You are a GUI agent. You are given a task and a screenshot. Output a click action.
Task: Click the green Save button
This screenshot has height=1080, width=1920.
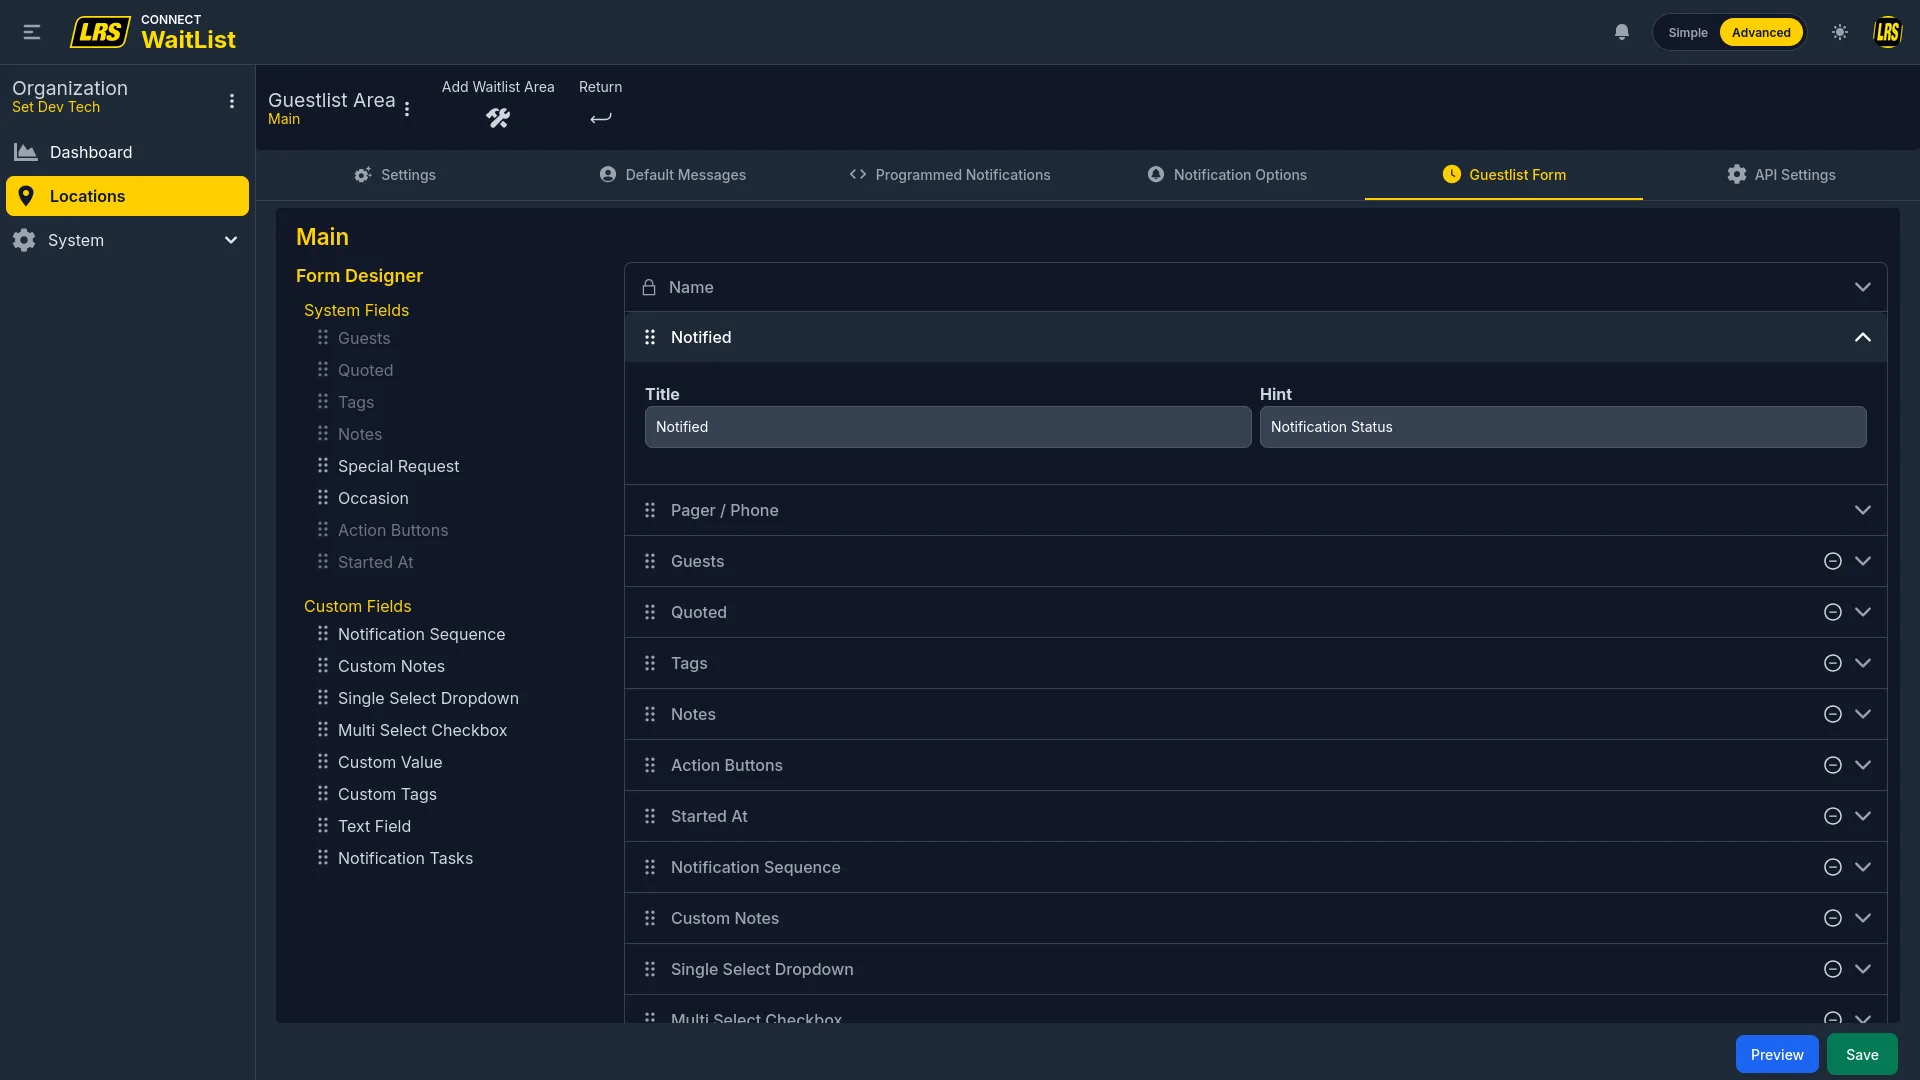click(x=1862, y=1055)
